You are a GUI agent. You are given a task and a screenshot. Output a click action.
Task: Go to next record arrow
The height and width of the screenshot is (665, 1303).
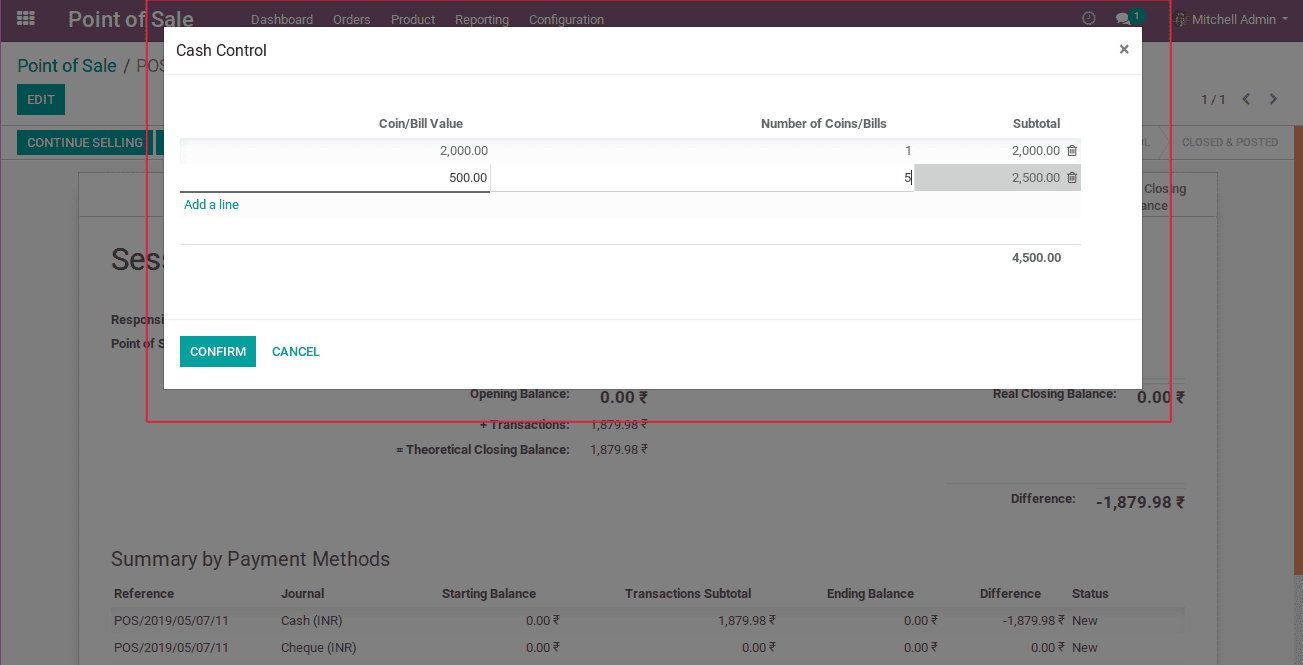[1273, 99]
